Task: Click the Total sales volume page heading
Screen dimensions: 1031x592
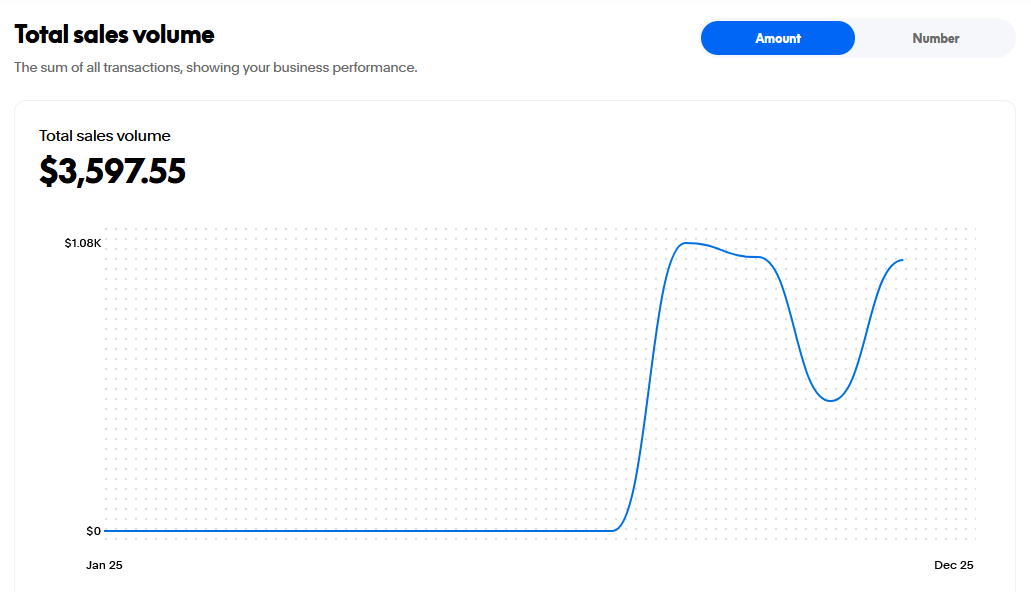Action: coord(114,34)
